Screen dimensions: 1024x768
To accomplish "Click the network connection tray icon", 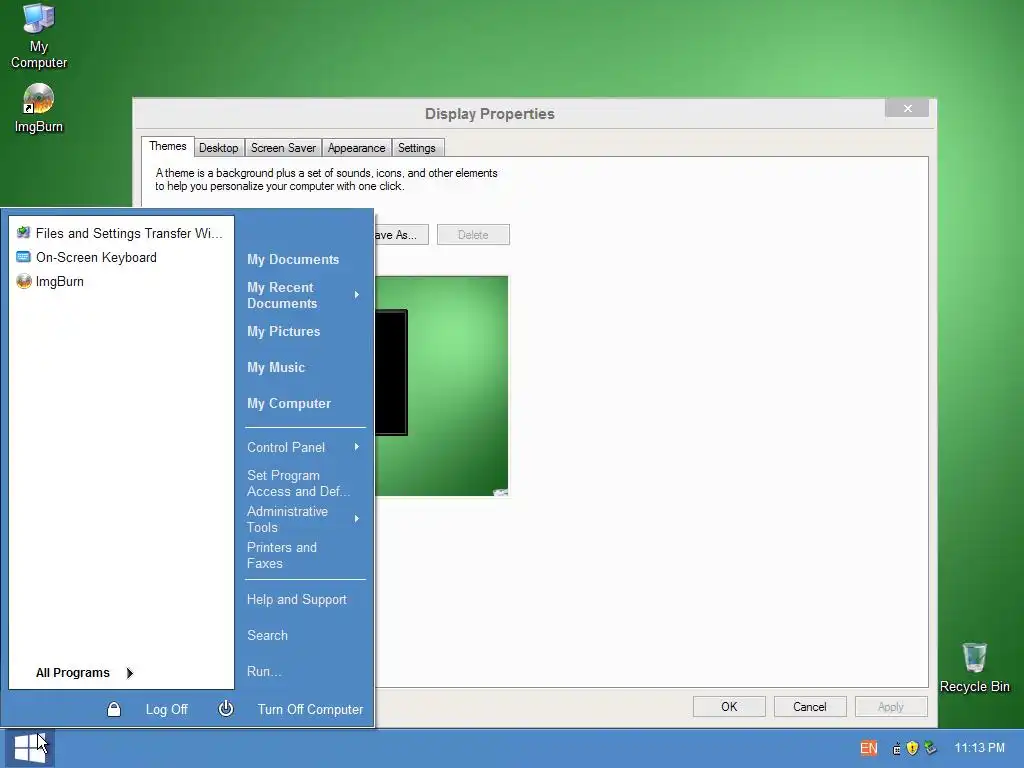I will pos(897,748).
